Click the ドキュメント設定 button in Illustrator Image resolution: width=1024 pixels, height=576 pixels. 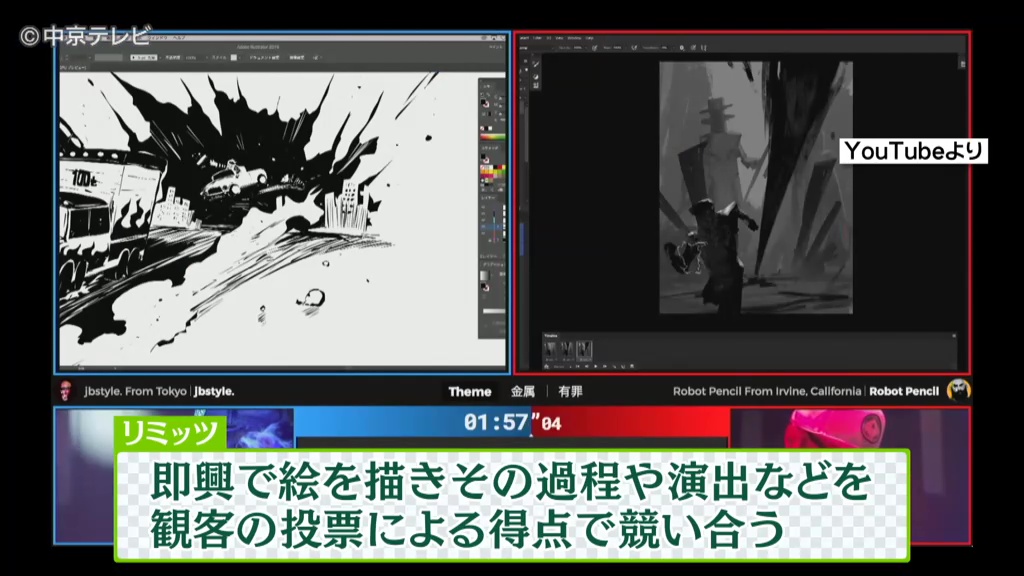coord(264,57)
